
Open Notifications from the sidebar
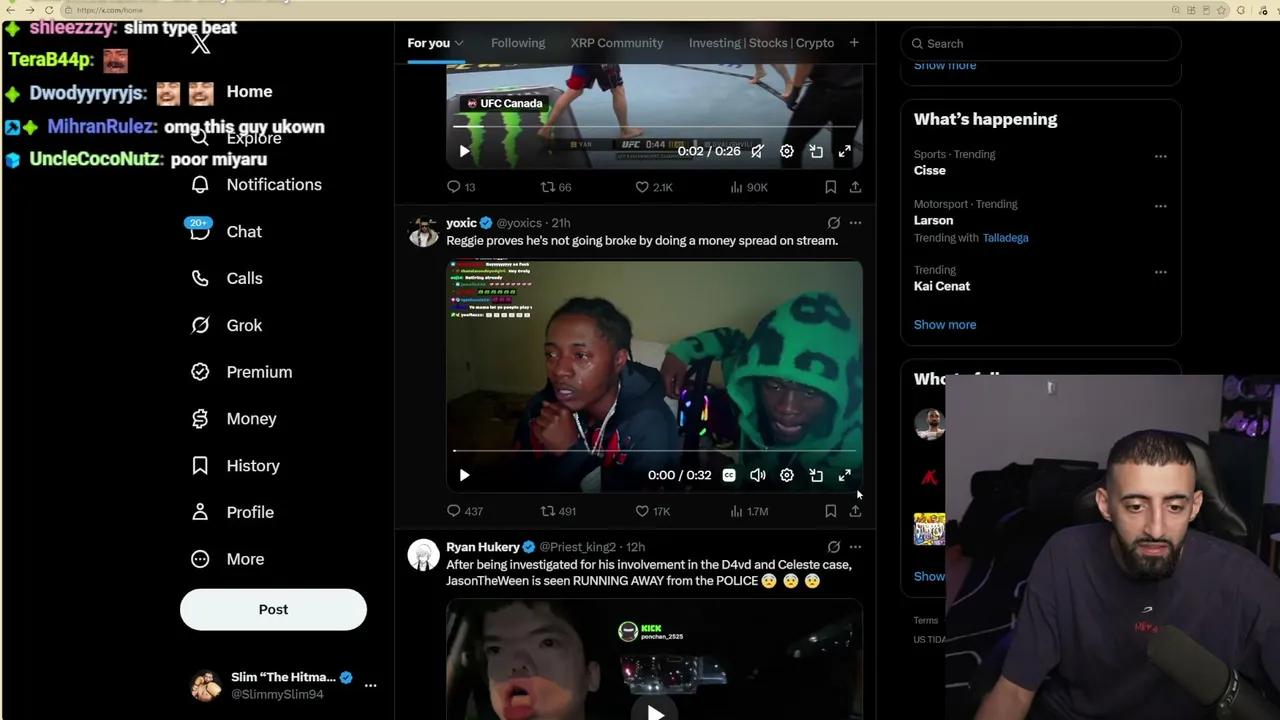tap(257, 185)
